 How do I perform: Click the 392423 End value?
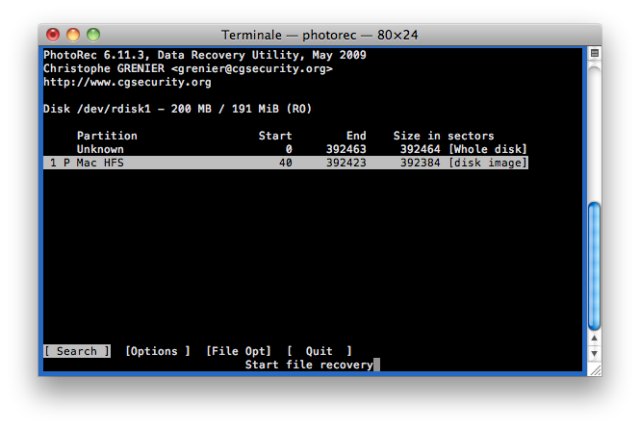click(346, 162)
